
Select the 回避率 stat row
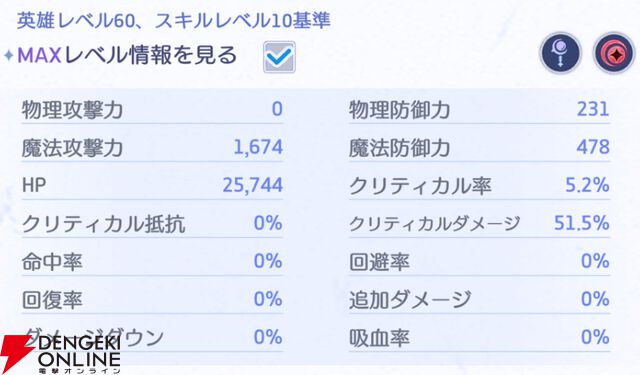tap(479, 262)
